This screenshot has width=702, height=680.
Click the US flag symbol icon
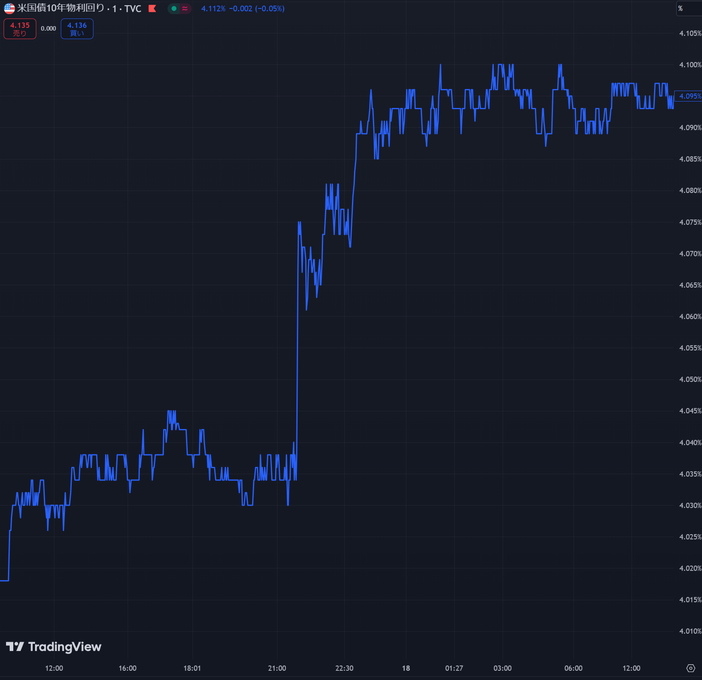click(x=9, y=8)
